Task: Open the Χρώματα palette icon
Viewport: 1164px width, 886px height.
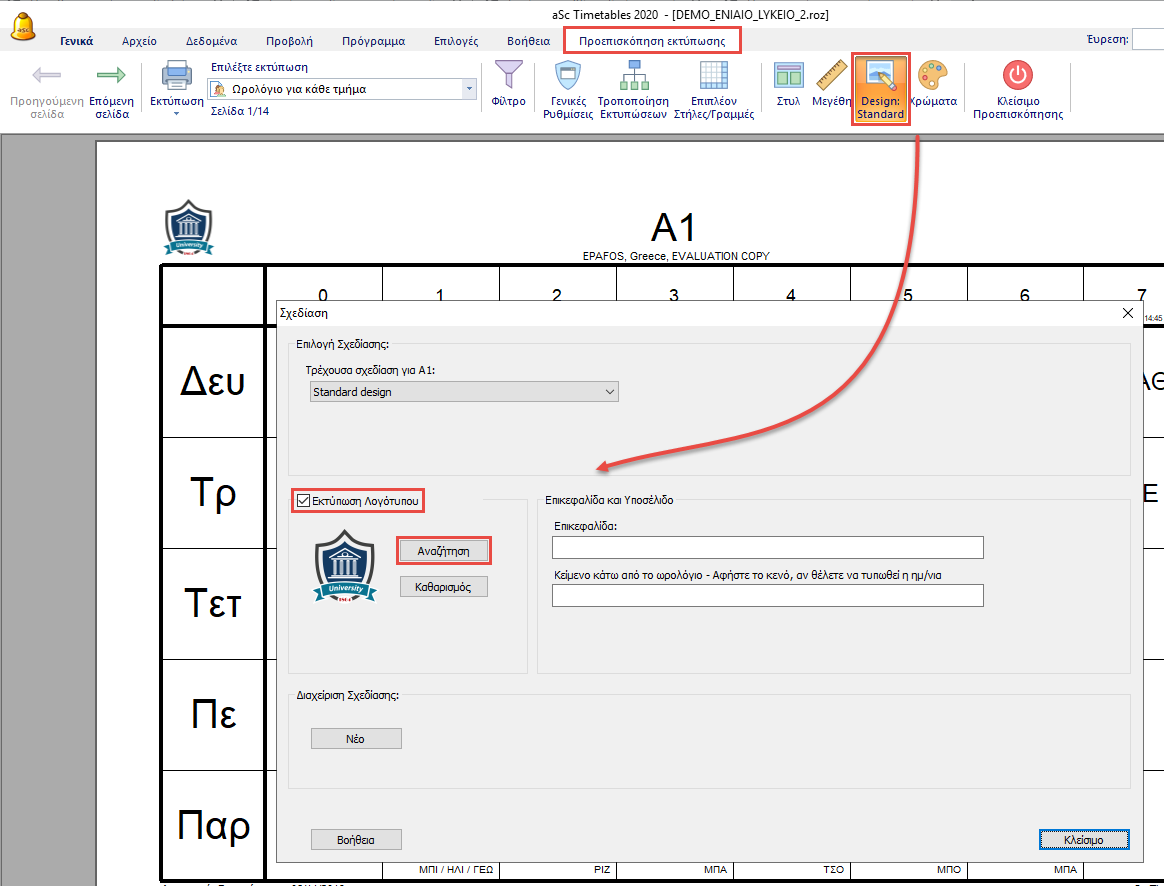Action: (932, 77)
